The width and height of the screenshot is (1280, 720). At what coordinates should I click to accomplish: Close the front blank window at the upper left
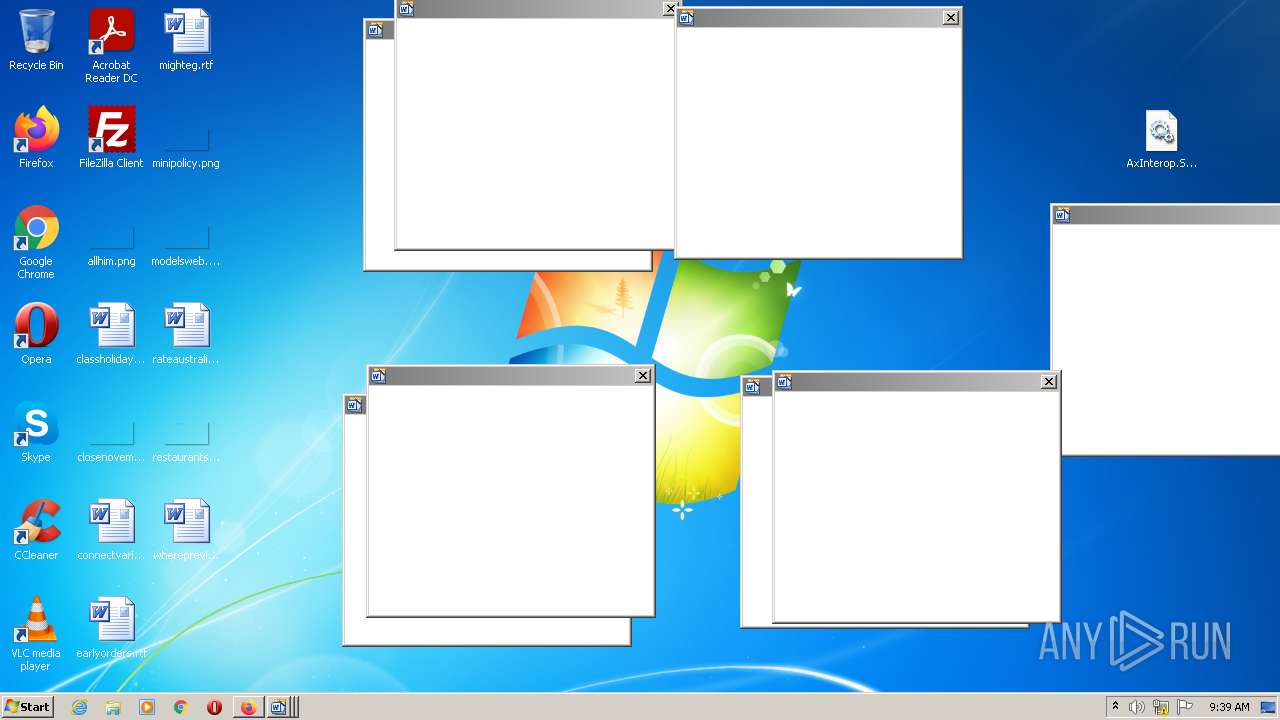tap(670, 9)
